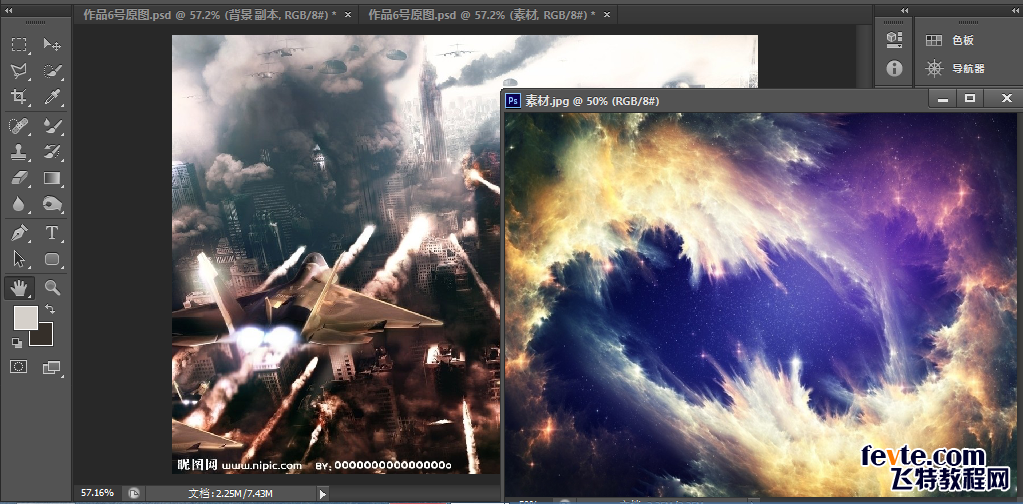The height and width of the screenshot is (504, 1023).
Task: Select the Path Selection arrow tool
Action: coord(19,259)
